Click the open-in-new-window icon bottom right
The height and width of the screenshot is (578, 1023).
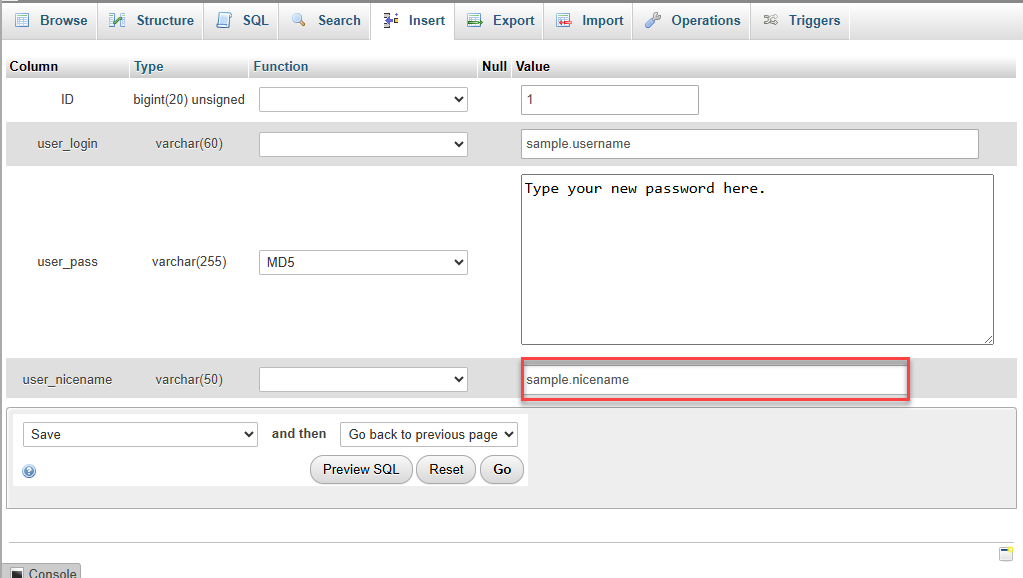coord(1006,552)
